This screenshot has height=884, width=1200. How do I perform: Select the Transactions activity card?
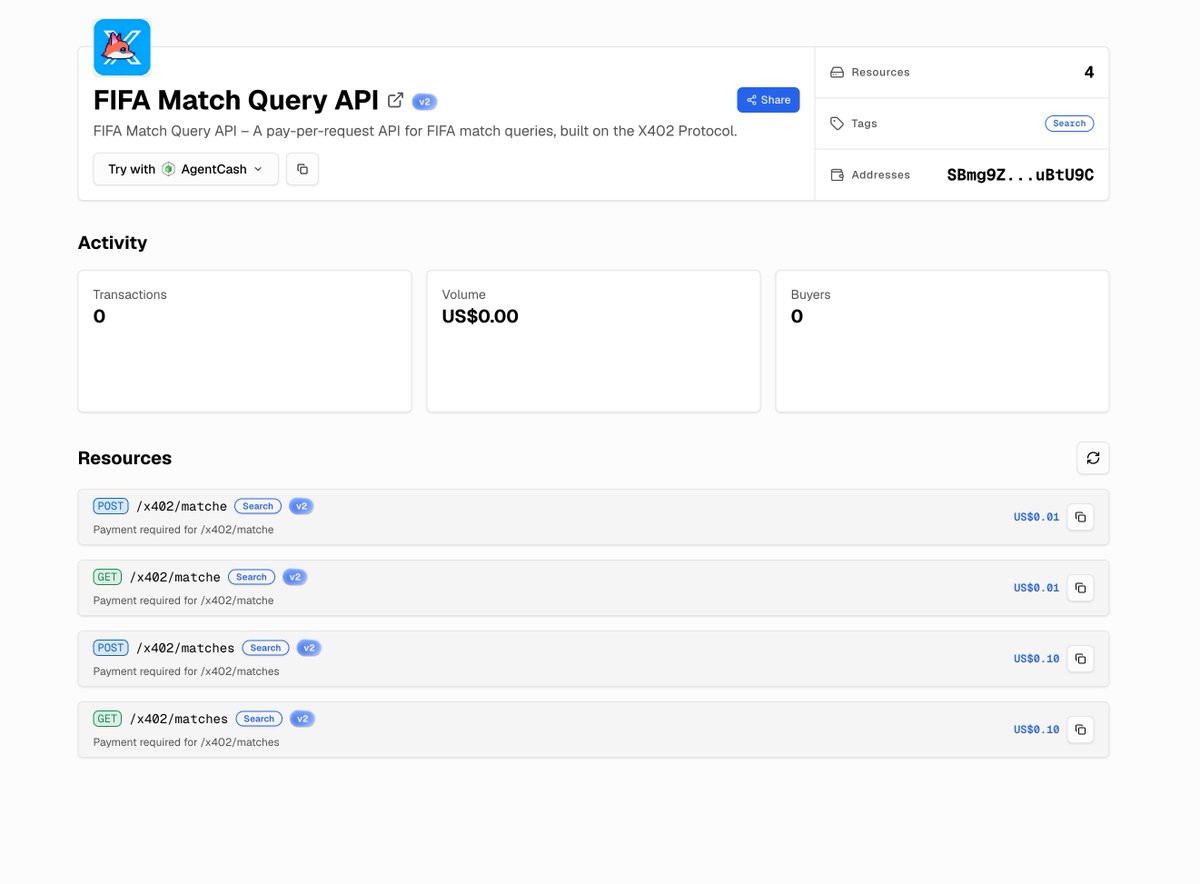pos(245,341)
